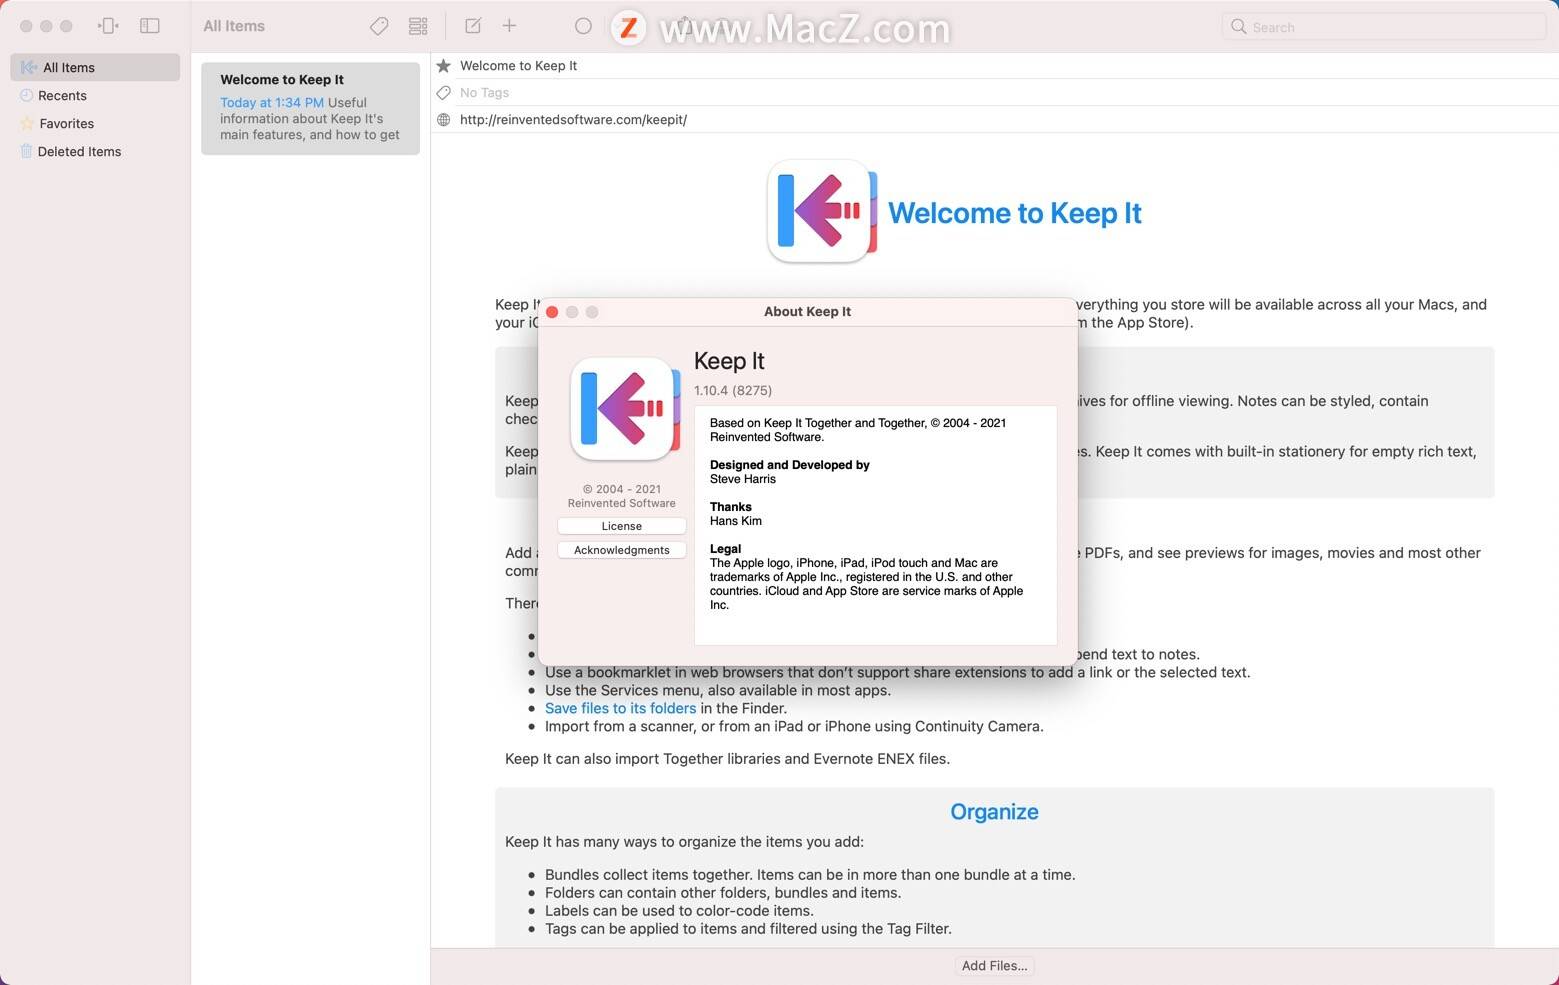Screen dimensions: 1559x985
Task: Click the name Hans Kim
Action: click(x=736, y=521)
